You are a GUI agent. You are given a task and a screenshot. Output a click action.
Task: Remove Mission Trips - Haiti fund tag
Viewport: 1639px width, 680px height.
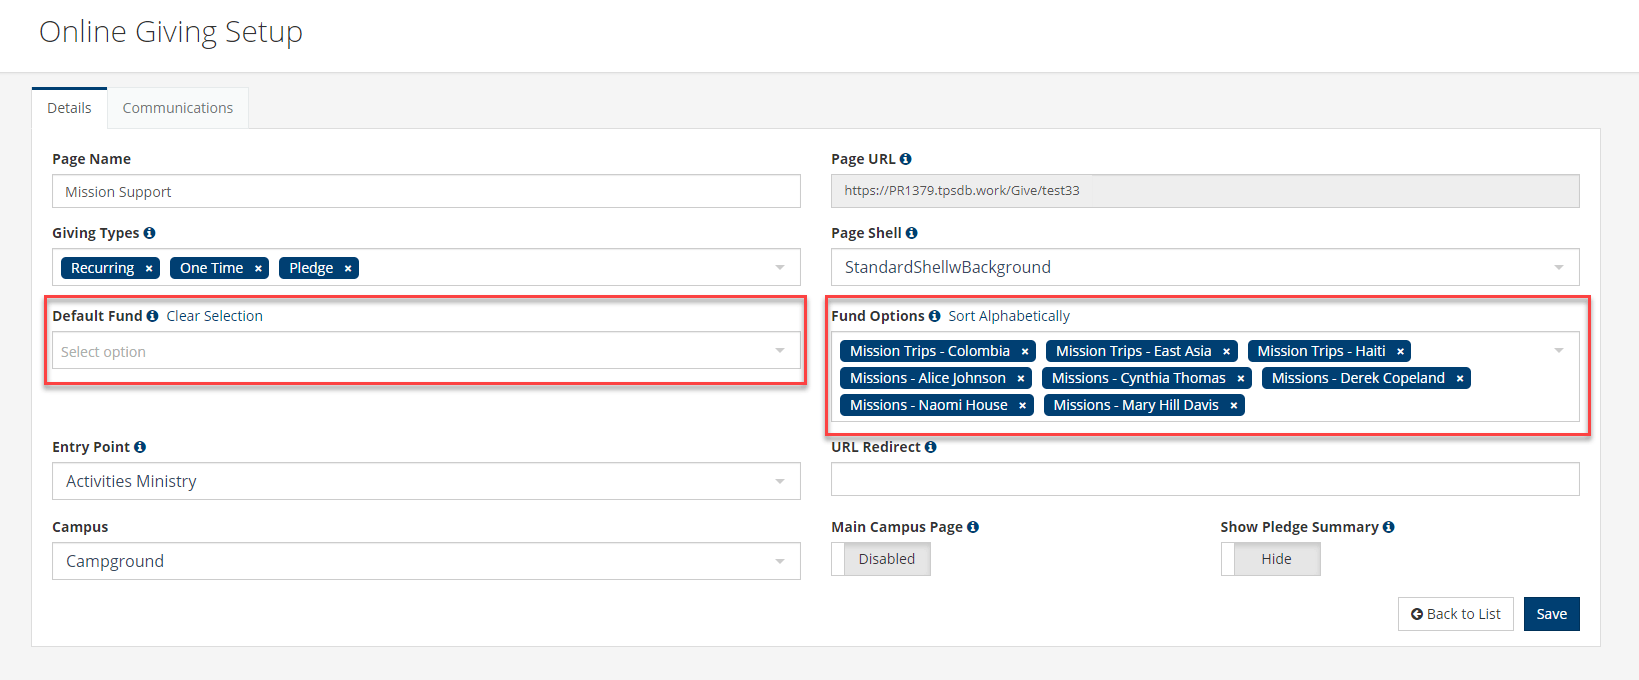point(1400,351)
